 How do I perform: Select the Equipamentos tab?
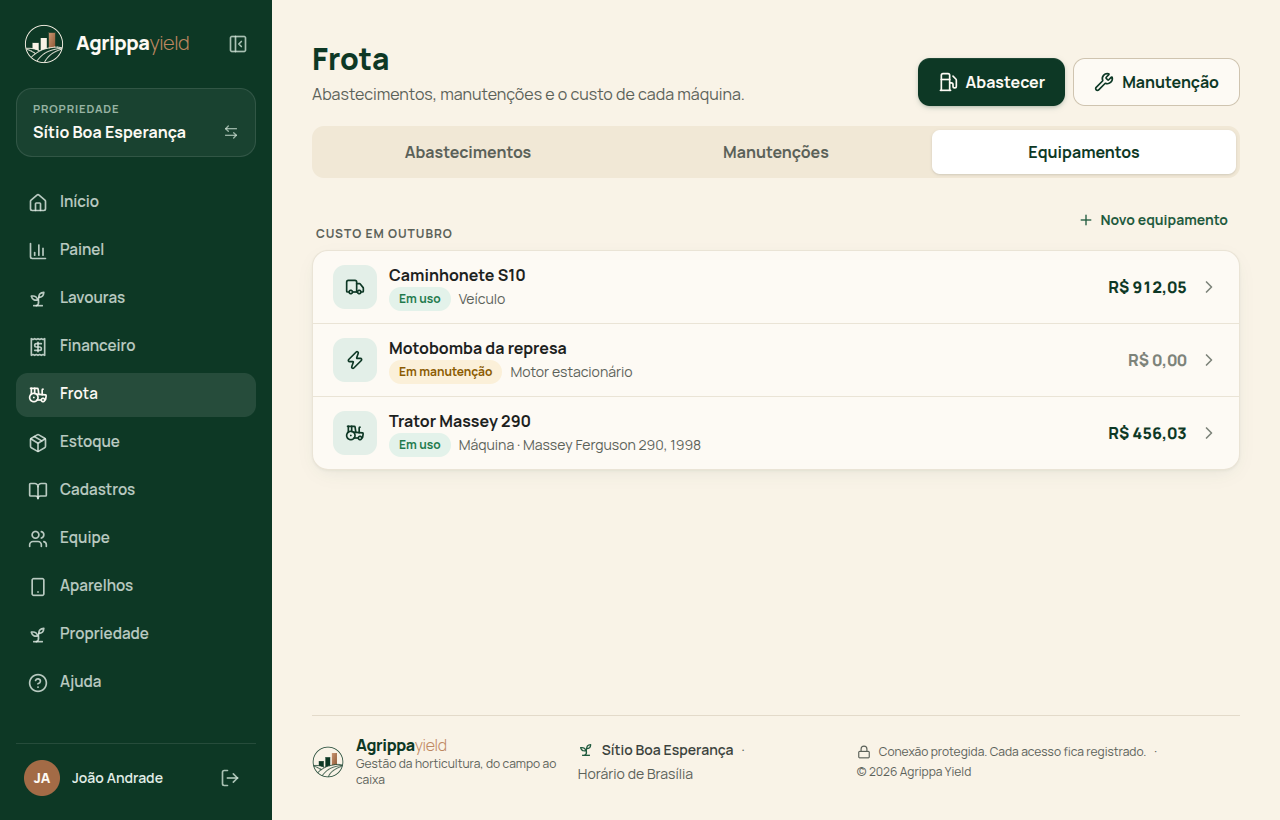1084,152
